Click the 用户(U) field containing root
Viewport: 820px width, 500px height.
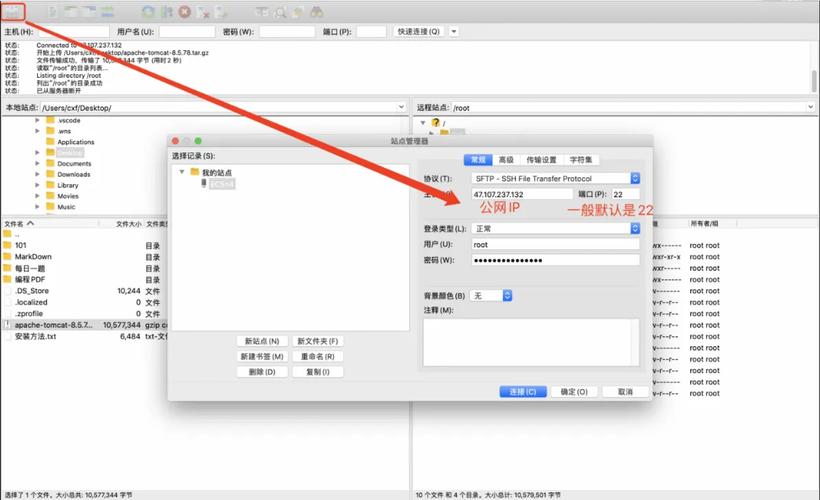[x=555, y=244]
